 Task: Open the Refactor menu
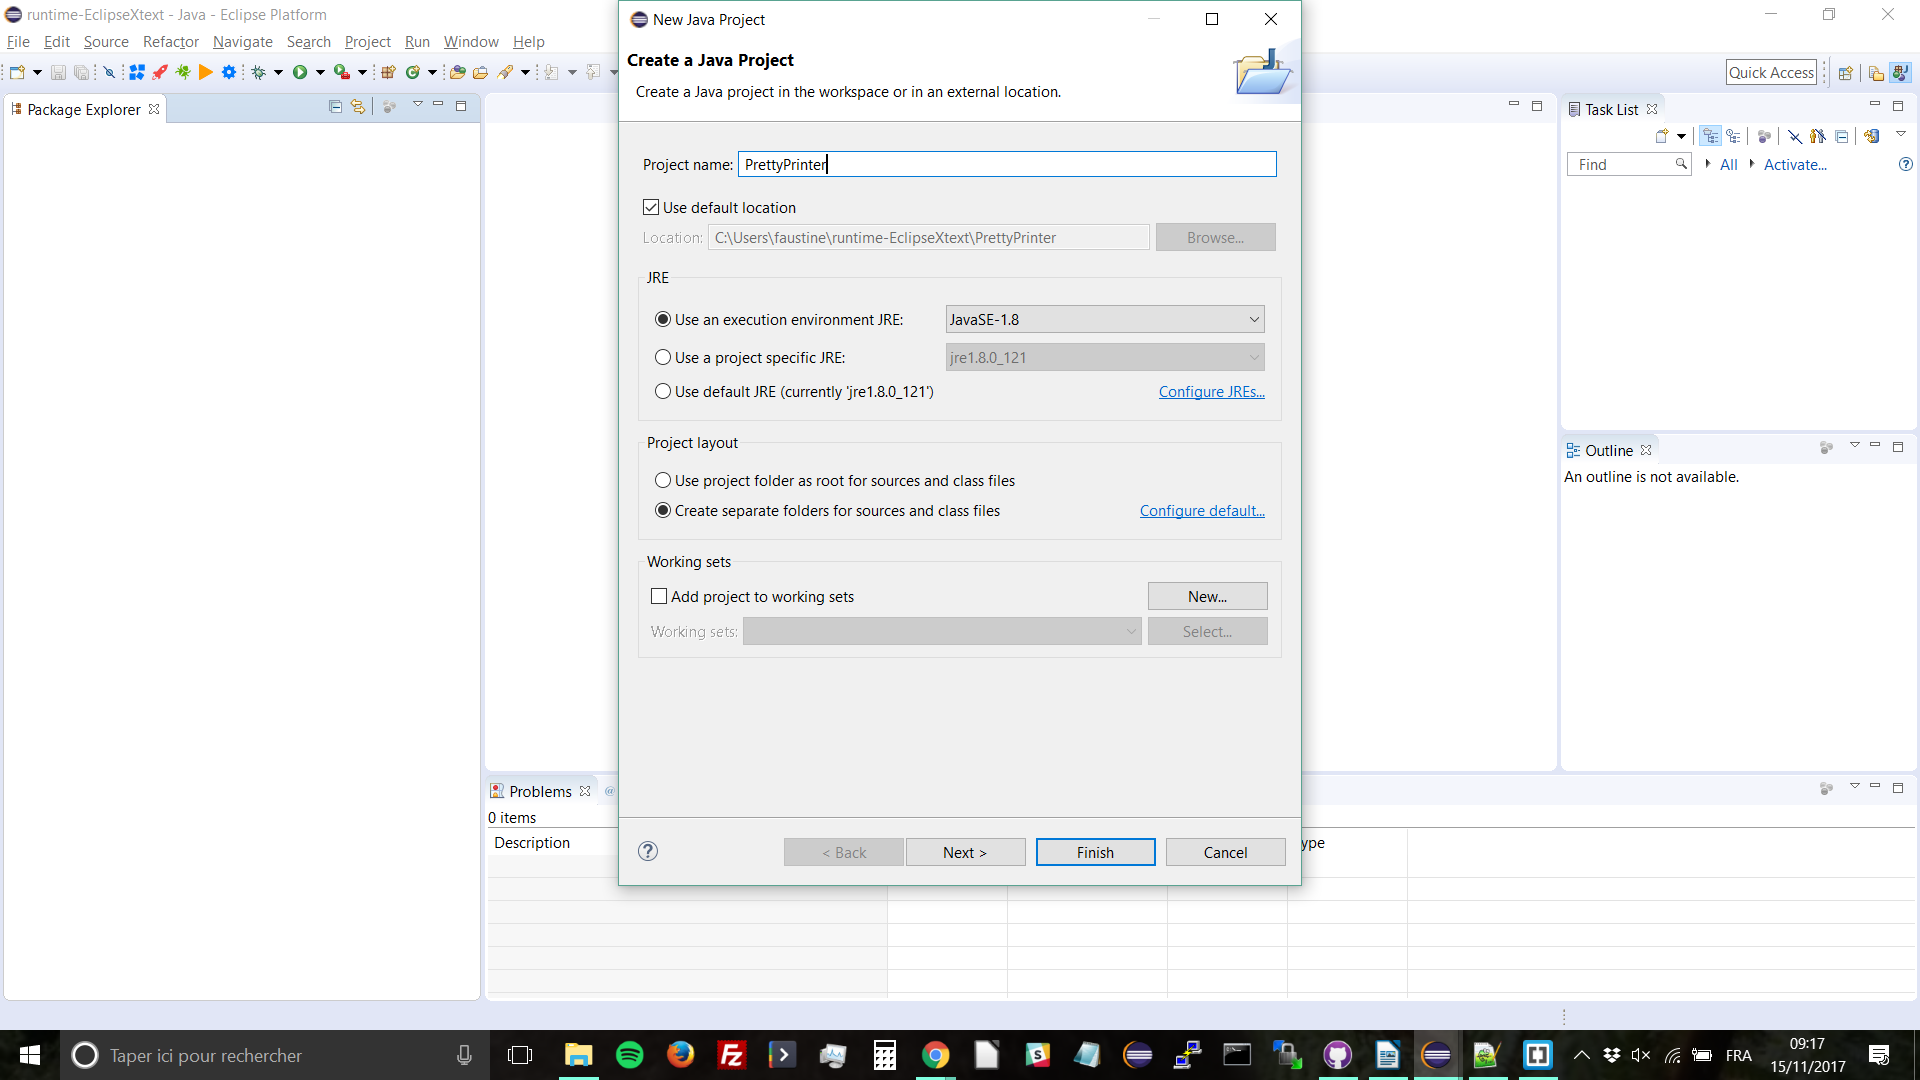[x=170, y=41]
